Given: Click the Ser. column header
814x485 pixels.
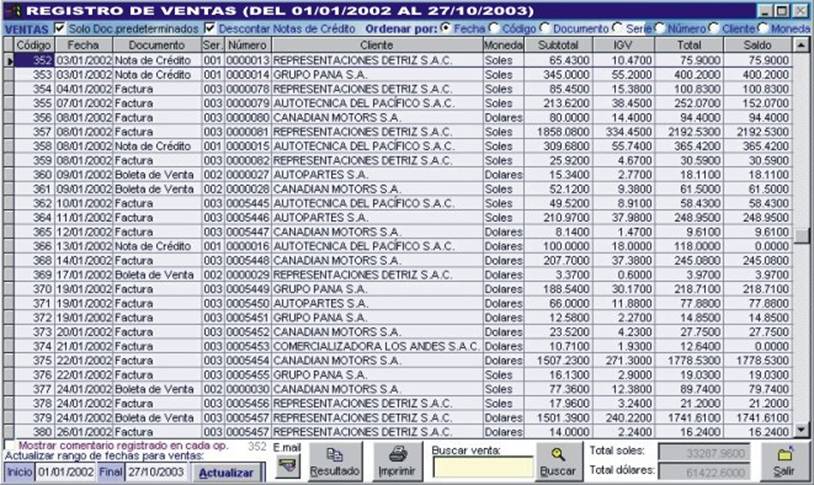Looking at the screenshot, I should pyautogui.click(x=212, y=45).
